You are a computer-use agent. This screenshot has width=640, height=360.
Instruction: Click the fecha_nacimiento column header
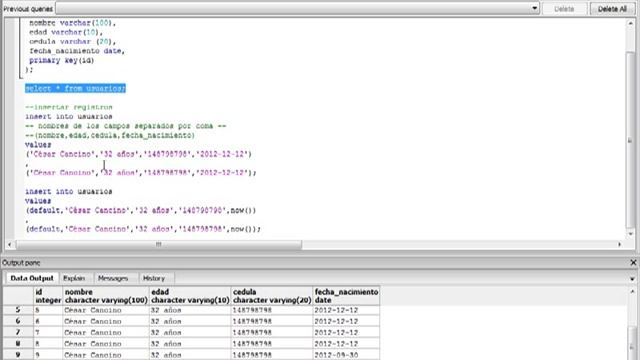point(346,296)
